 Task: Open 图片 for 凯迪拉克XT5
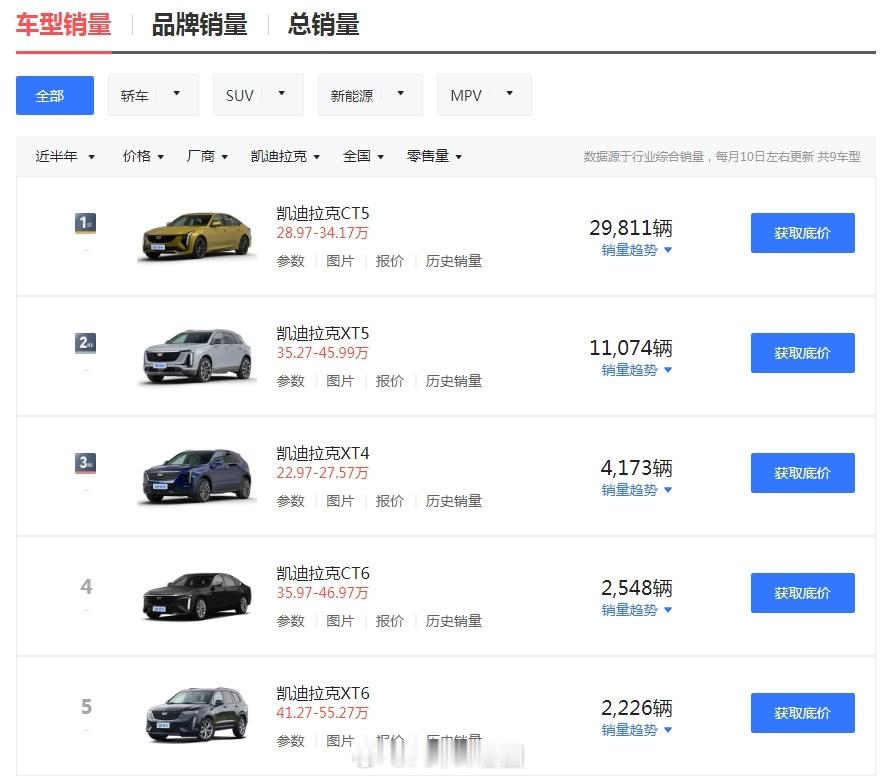tap(340, 381)
